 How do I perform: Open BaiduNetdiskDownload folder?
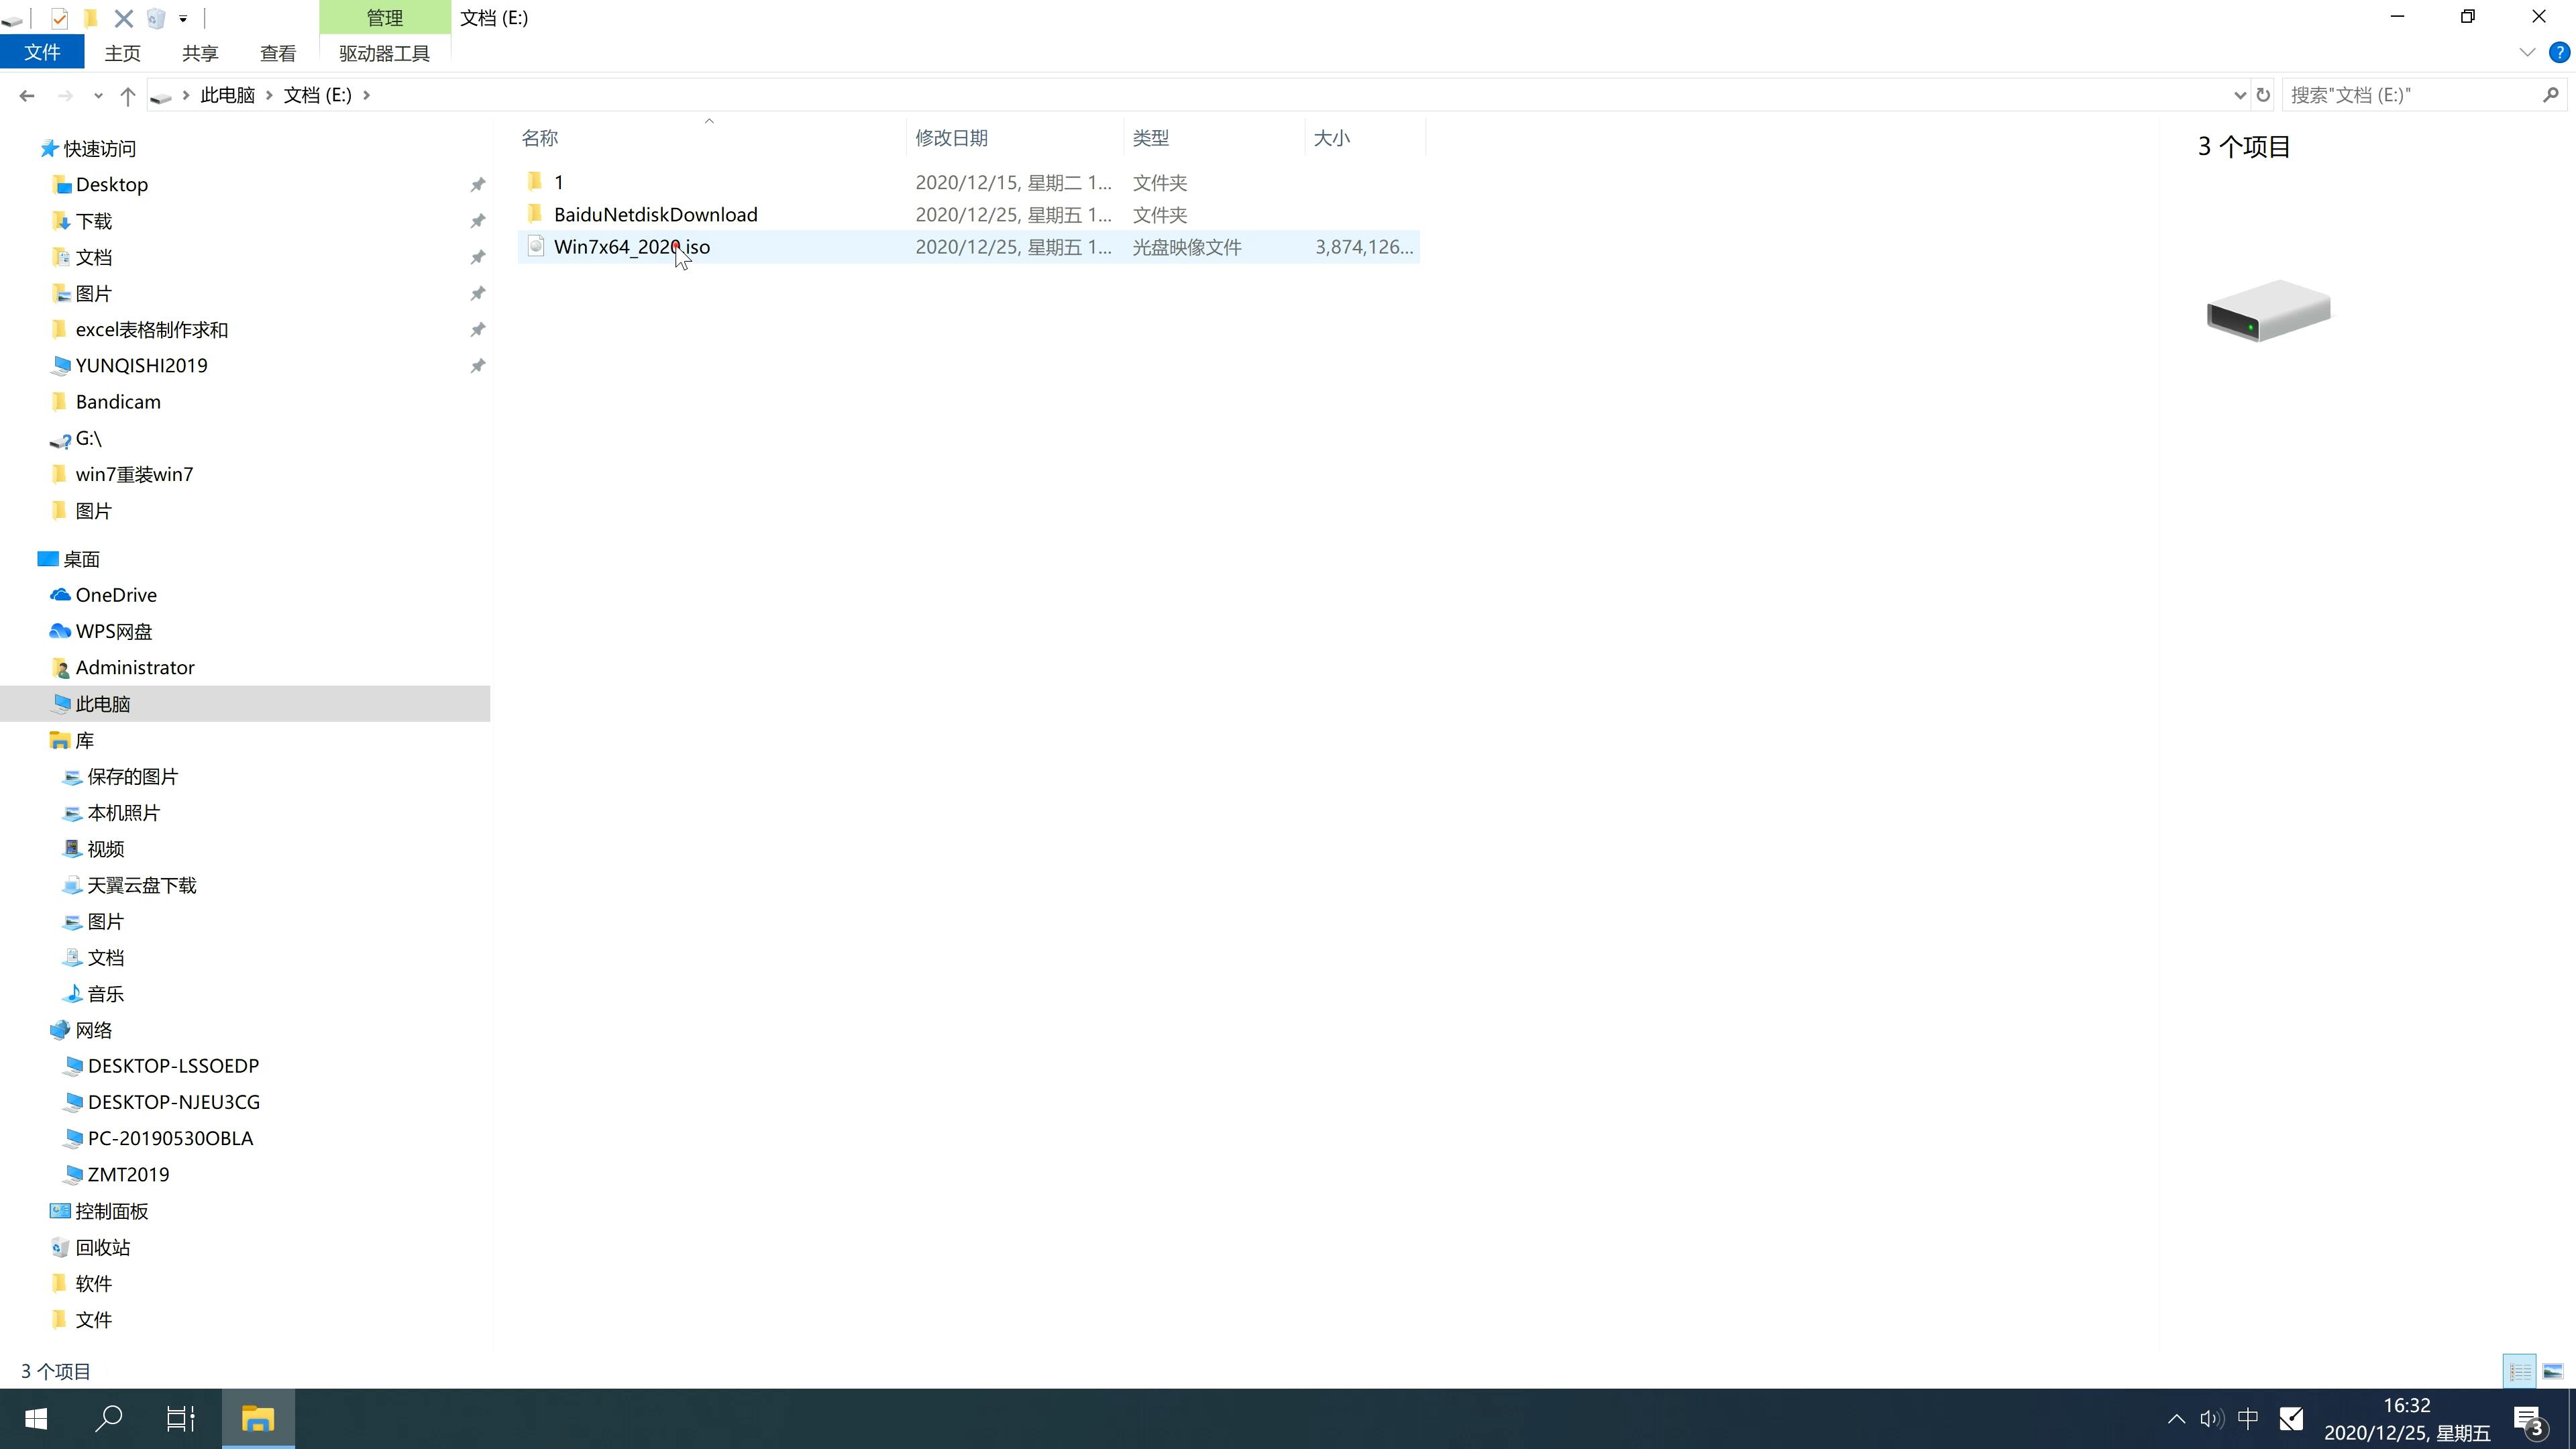tap(655, 214)
